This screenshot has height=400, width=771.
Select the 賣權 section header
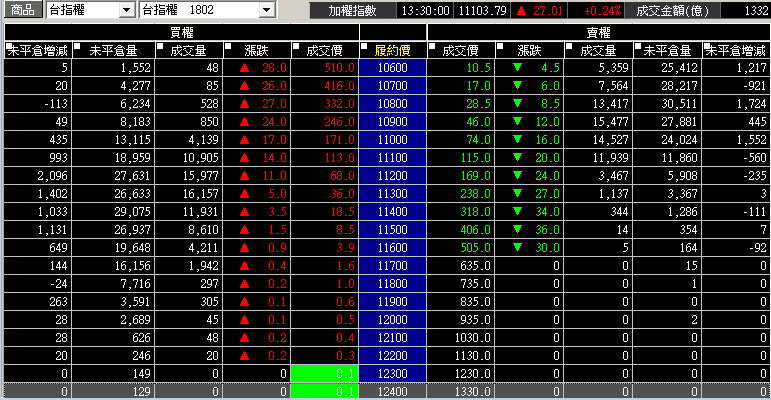598,32
